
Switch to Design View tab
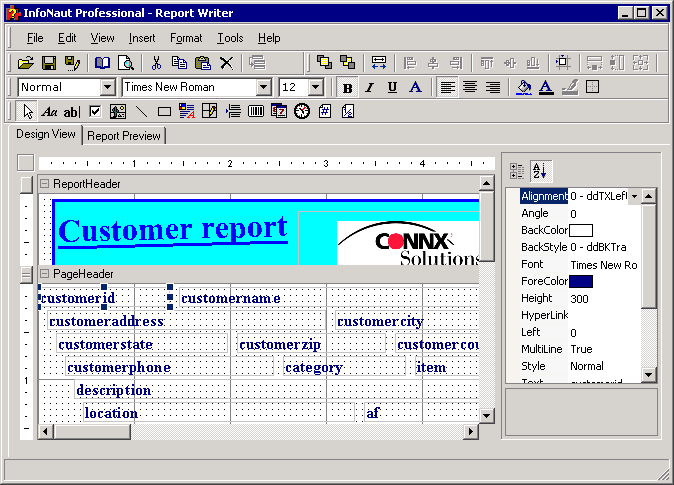(x=46, y=134)
